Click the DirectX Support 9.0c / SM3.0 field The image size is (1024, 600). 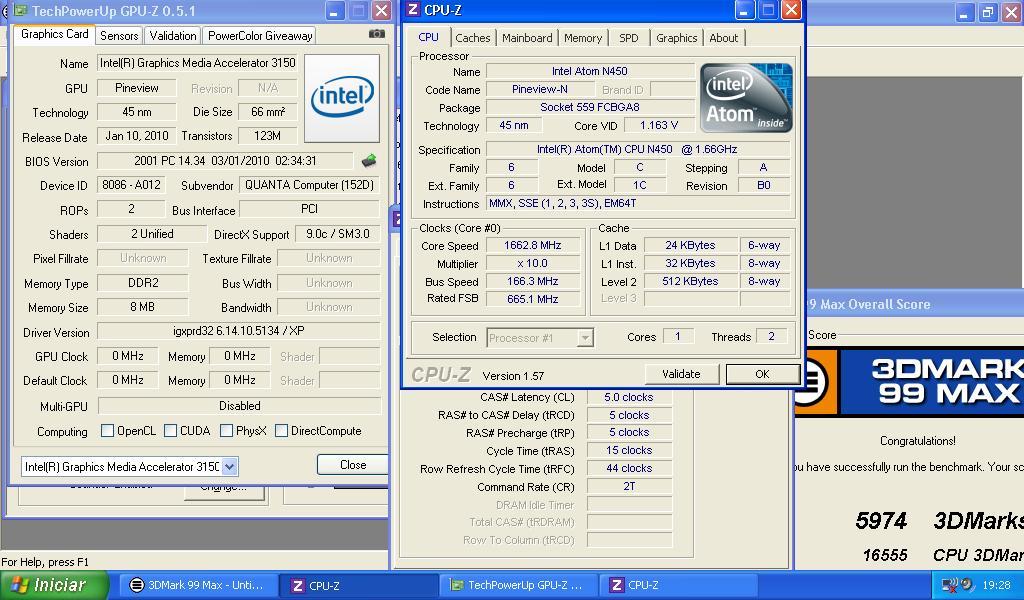pyautogui.click(x=338, y=234)
